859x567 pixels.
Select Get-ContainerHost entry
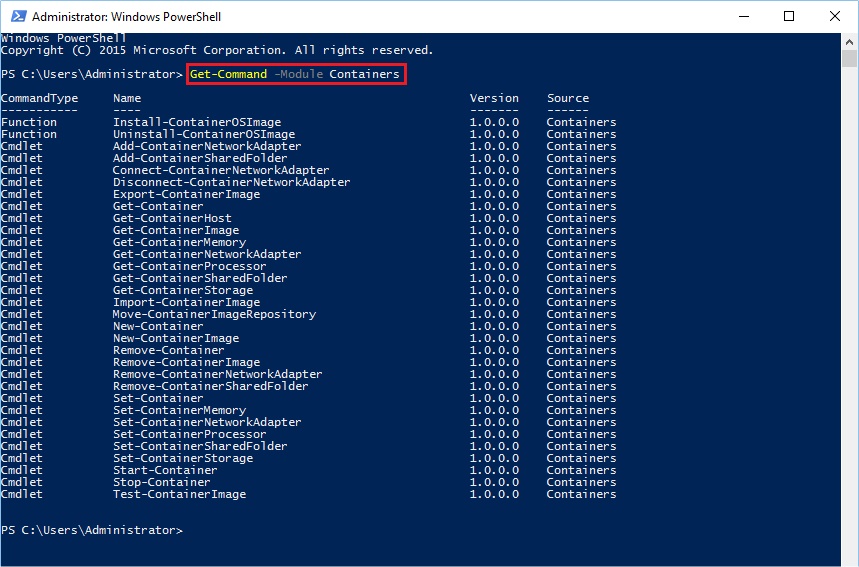point(172,218)
